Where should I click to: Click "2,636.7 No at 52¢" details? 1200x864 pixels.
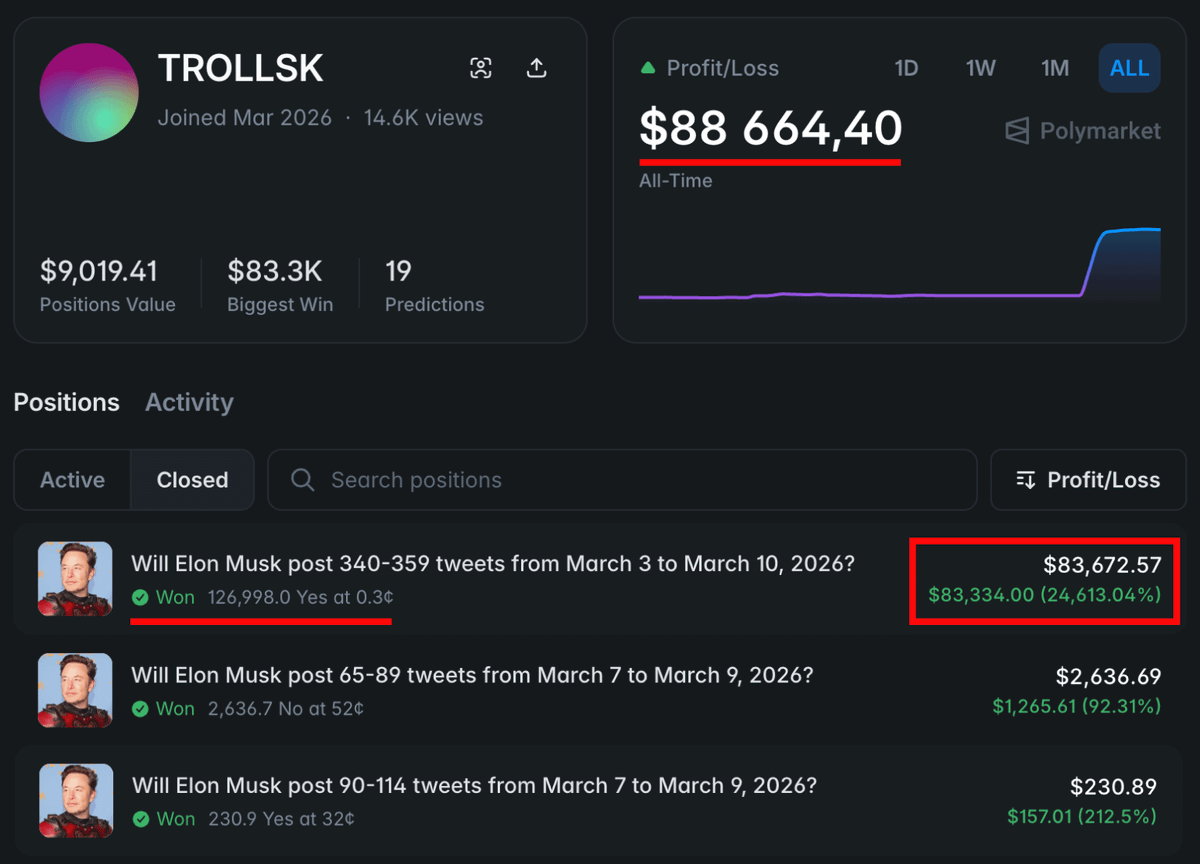tap(286, 708)
